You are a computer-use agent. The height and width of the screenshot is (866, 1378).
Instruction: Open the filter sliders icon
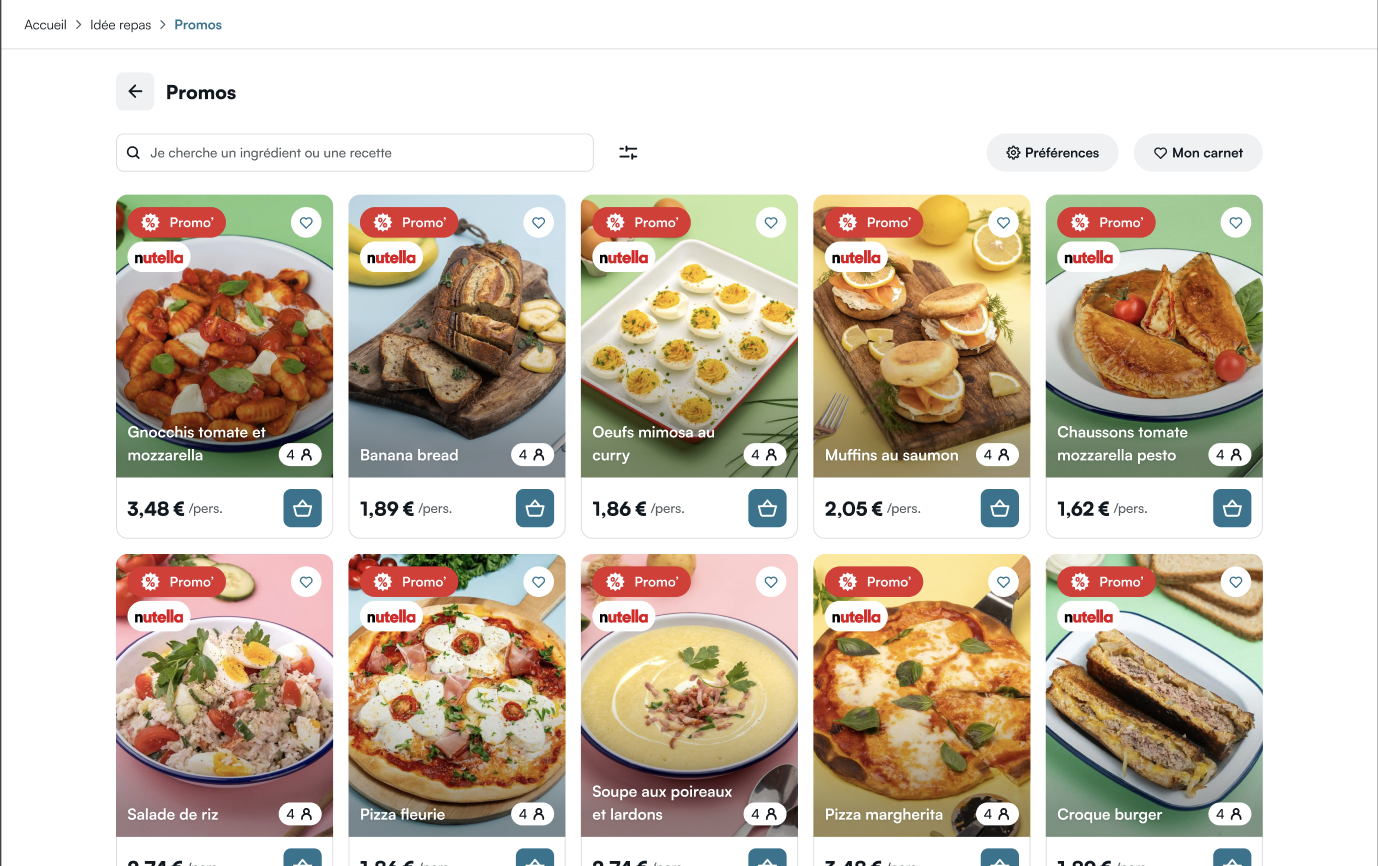tap(628, 153)
